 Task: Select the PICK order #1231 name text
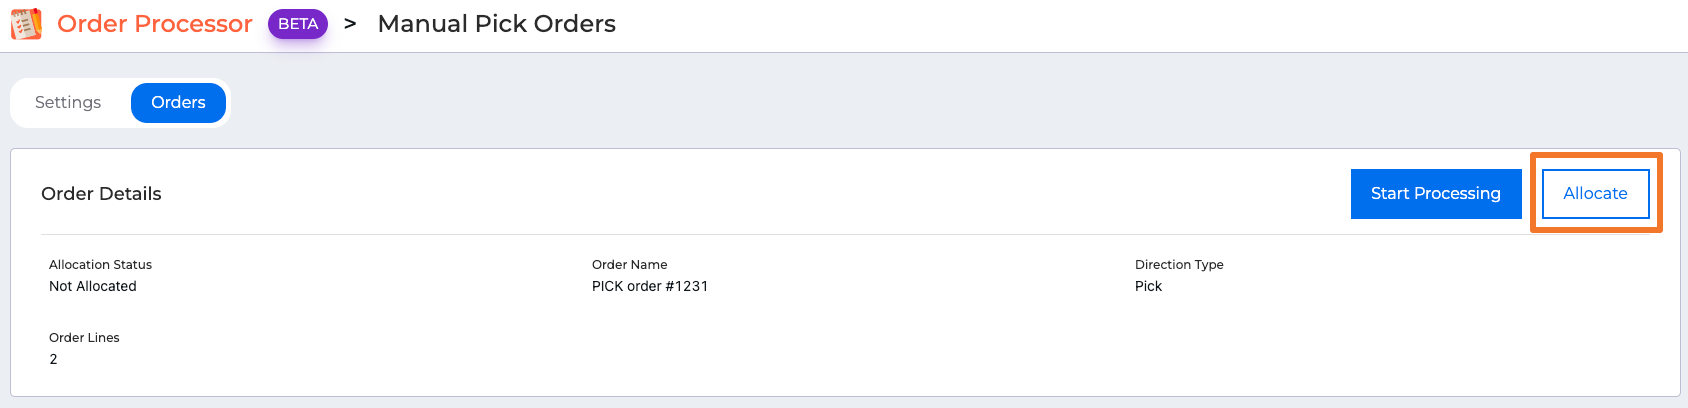pos(650,286)
